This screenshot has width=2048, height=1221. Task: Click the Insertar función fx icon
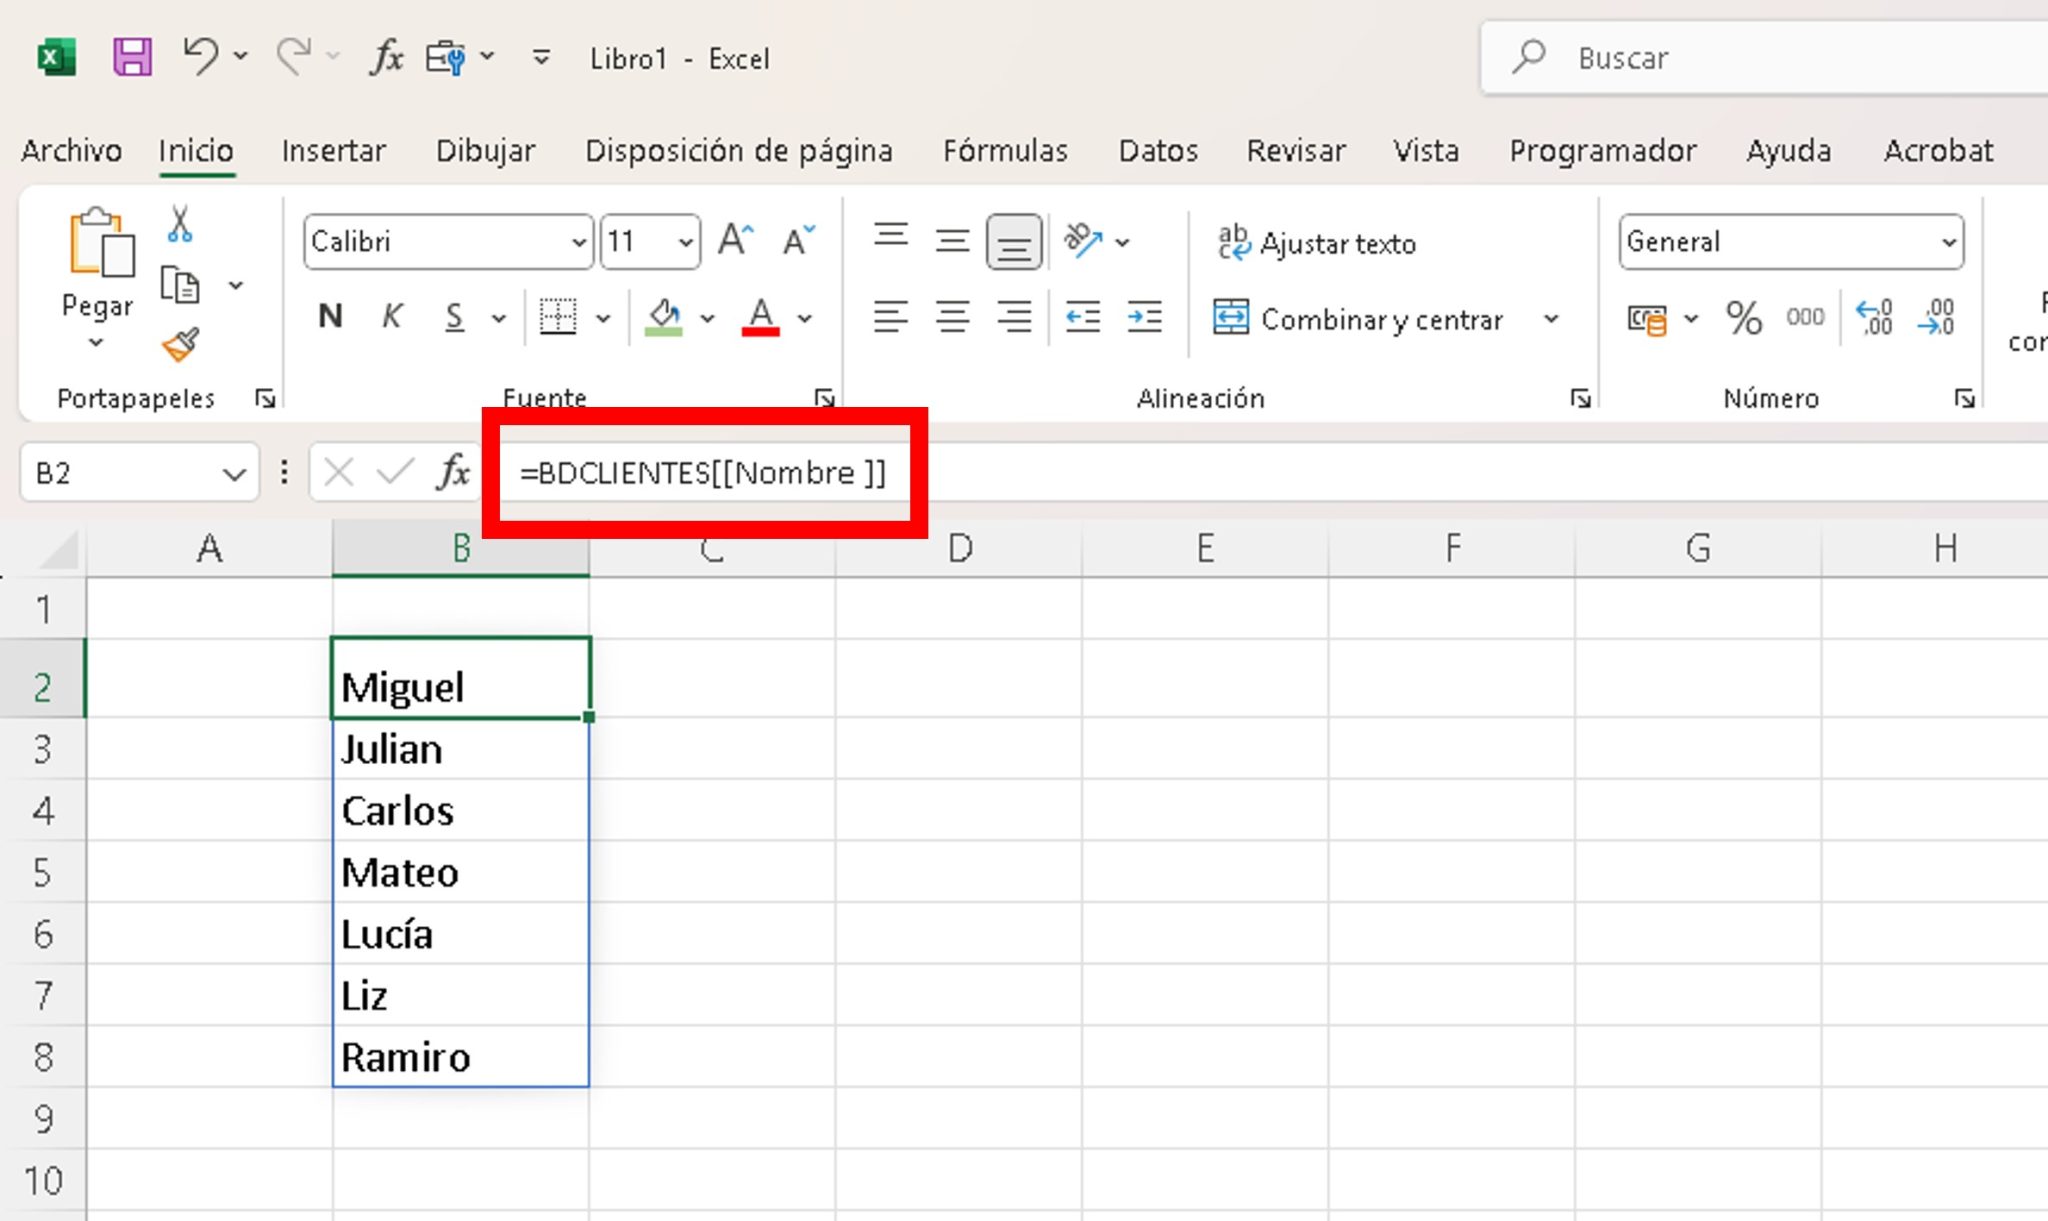click(452, 471)
